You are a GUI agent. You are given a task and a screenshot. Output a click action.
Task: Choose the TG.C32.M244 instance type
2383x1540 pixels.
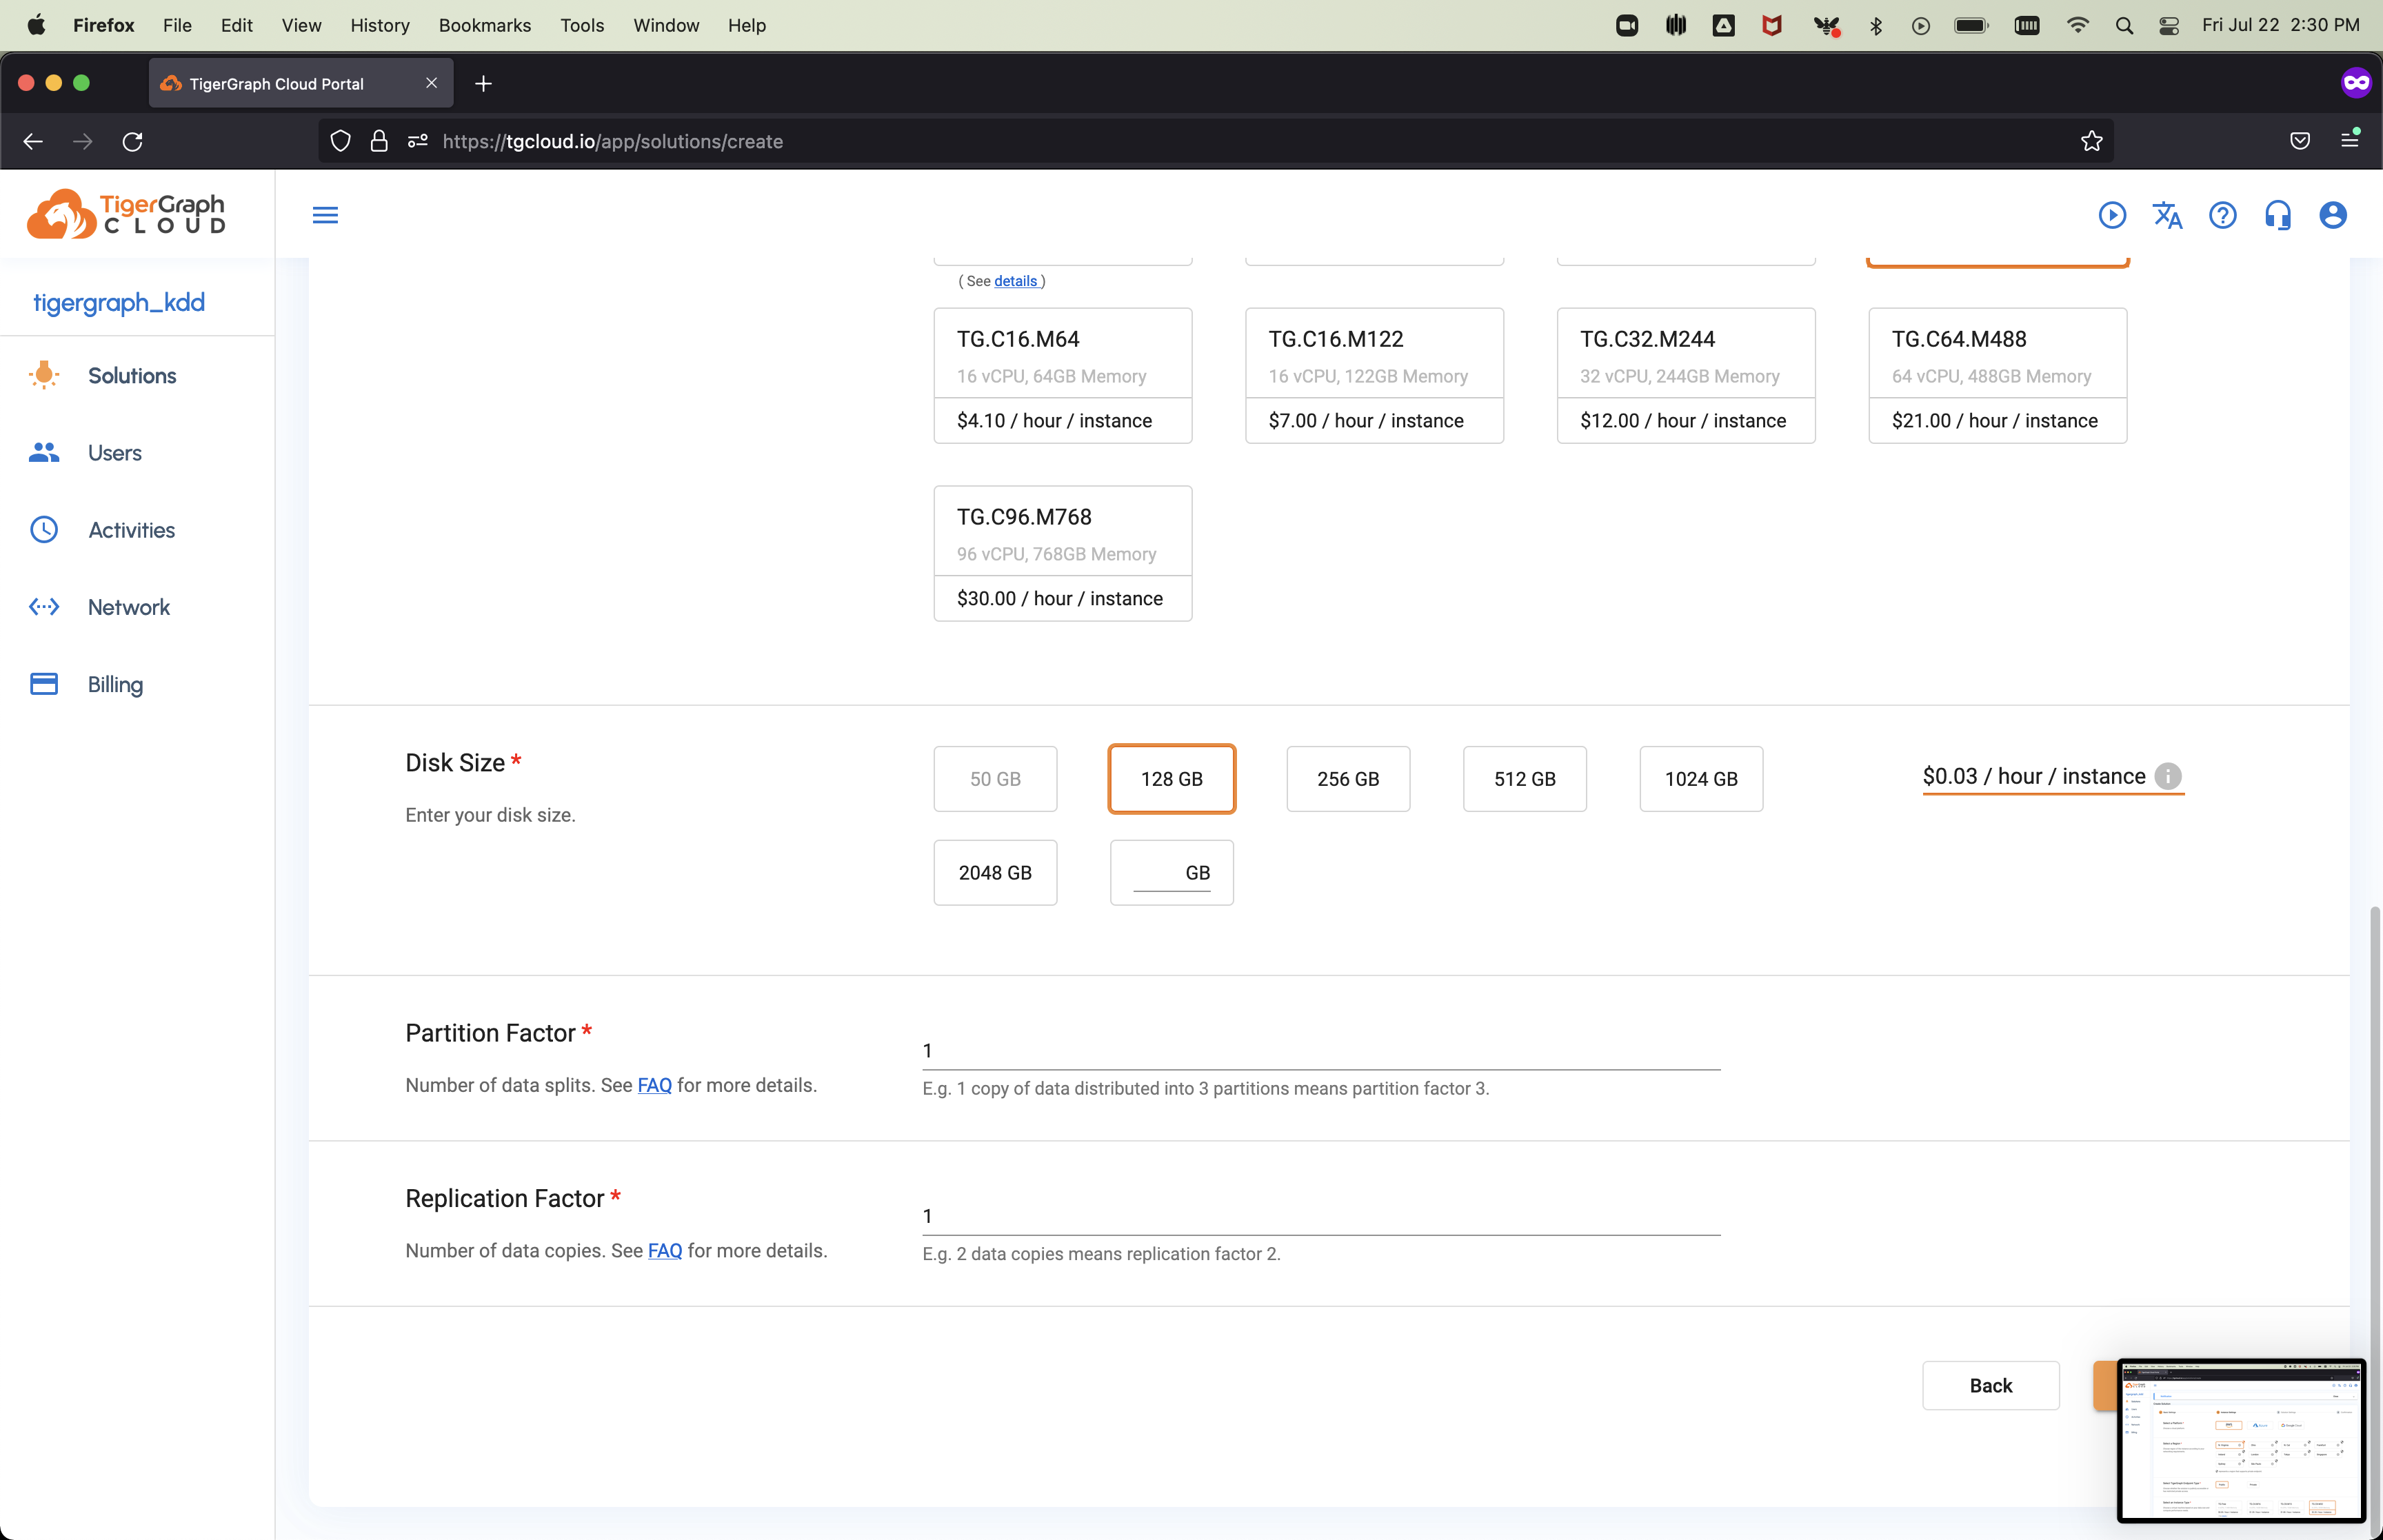coord(1685,376)
